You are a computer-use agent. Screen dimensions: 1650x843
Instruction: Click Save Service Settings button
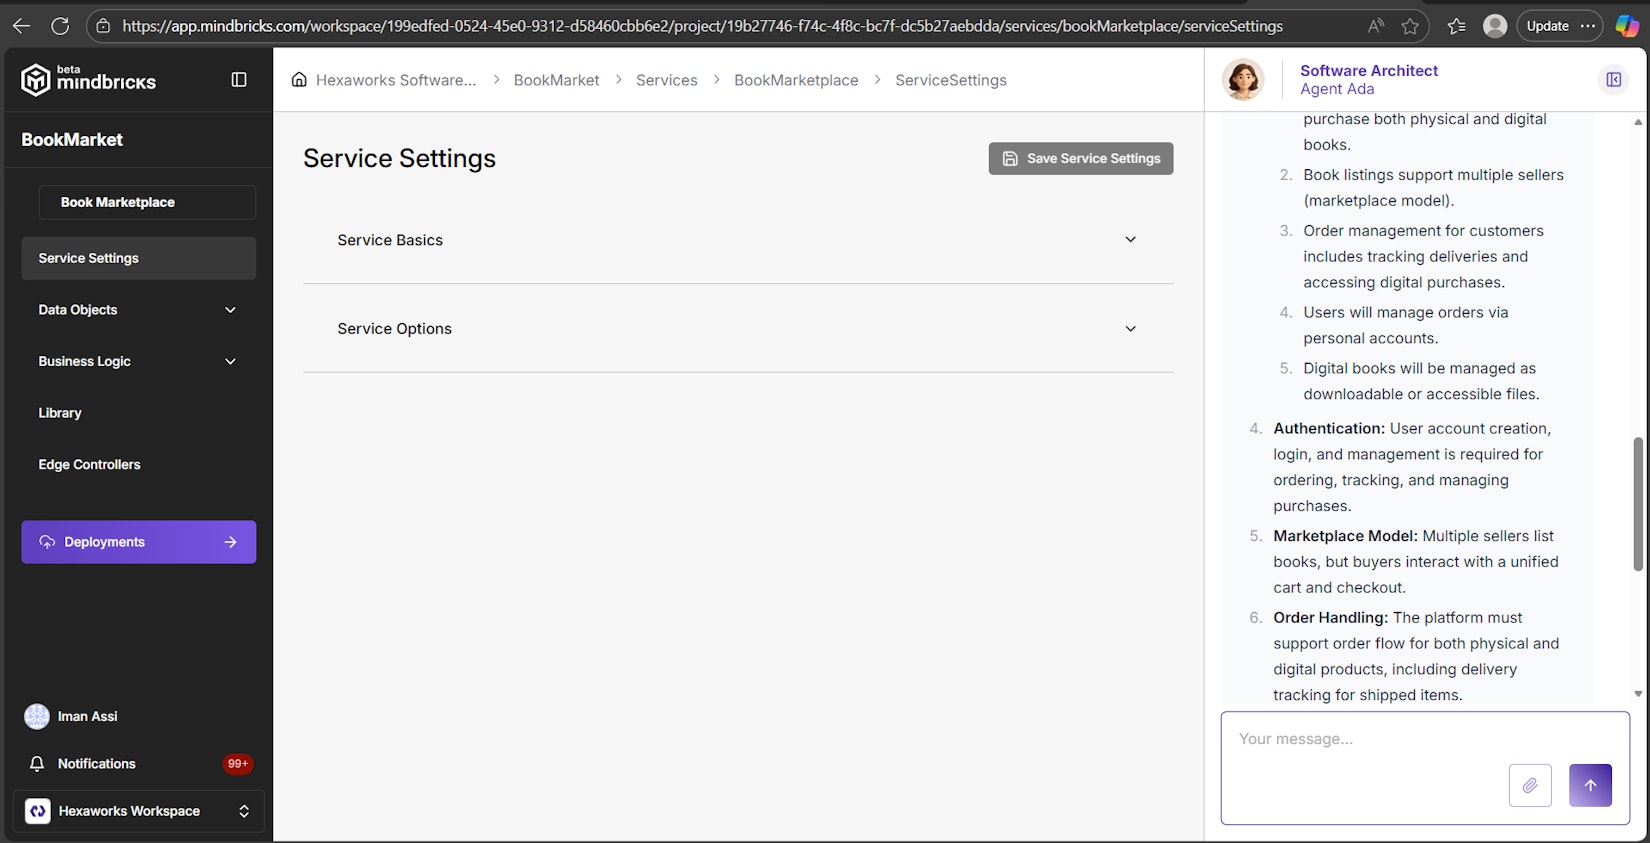pos(1080,158)
